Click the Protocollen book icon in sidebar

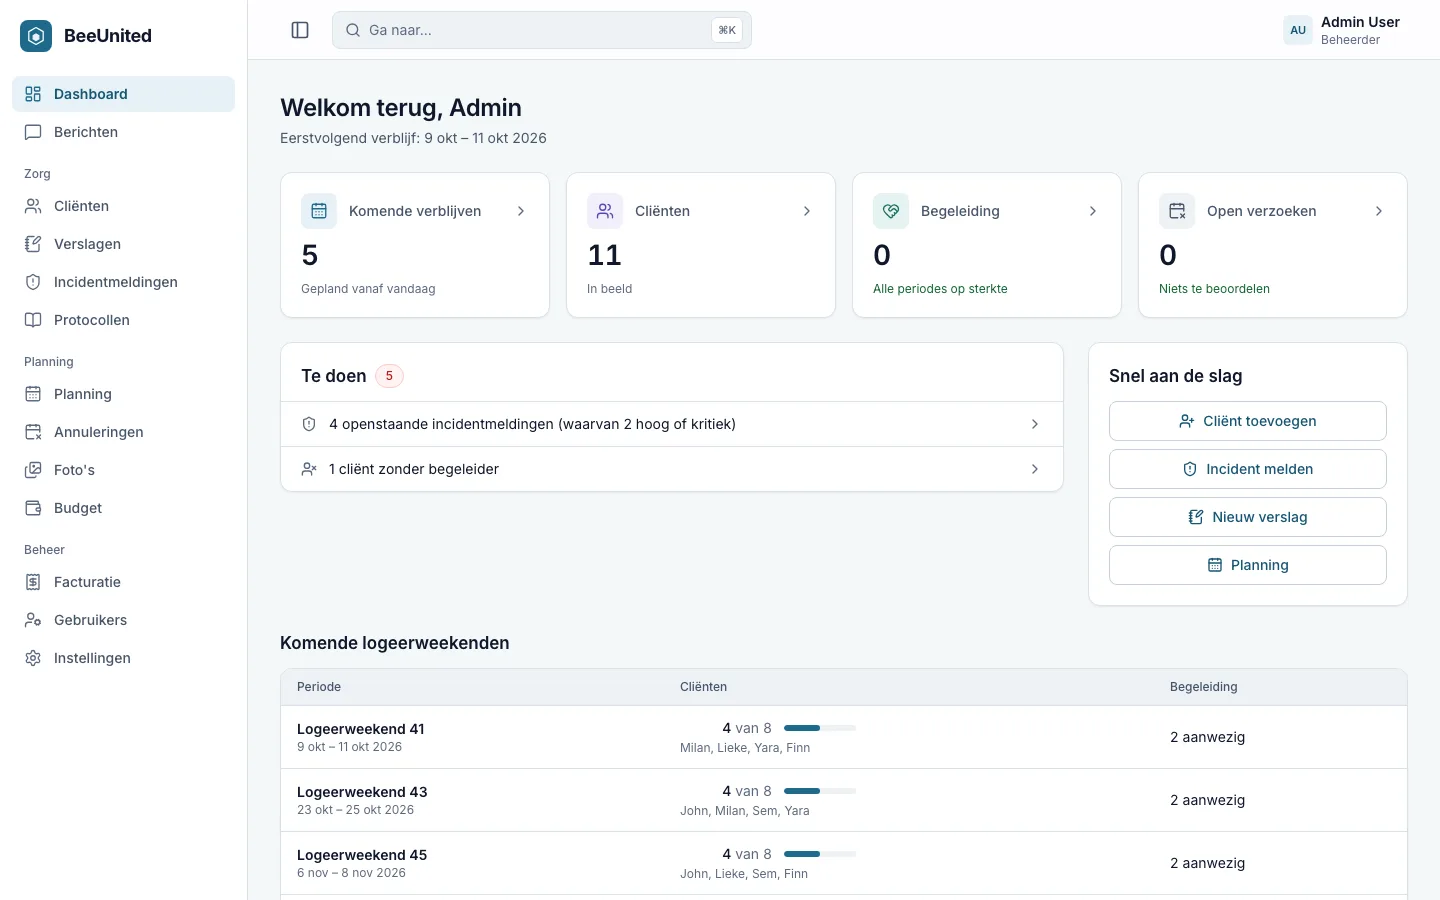(x=33, y=320)
